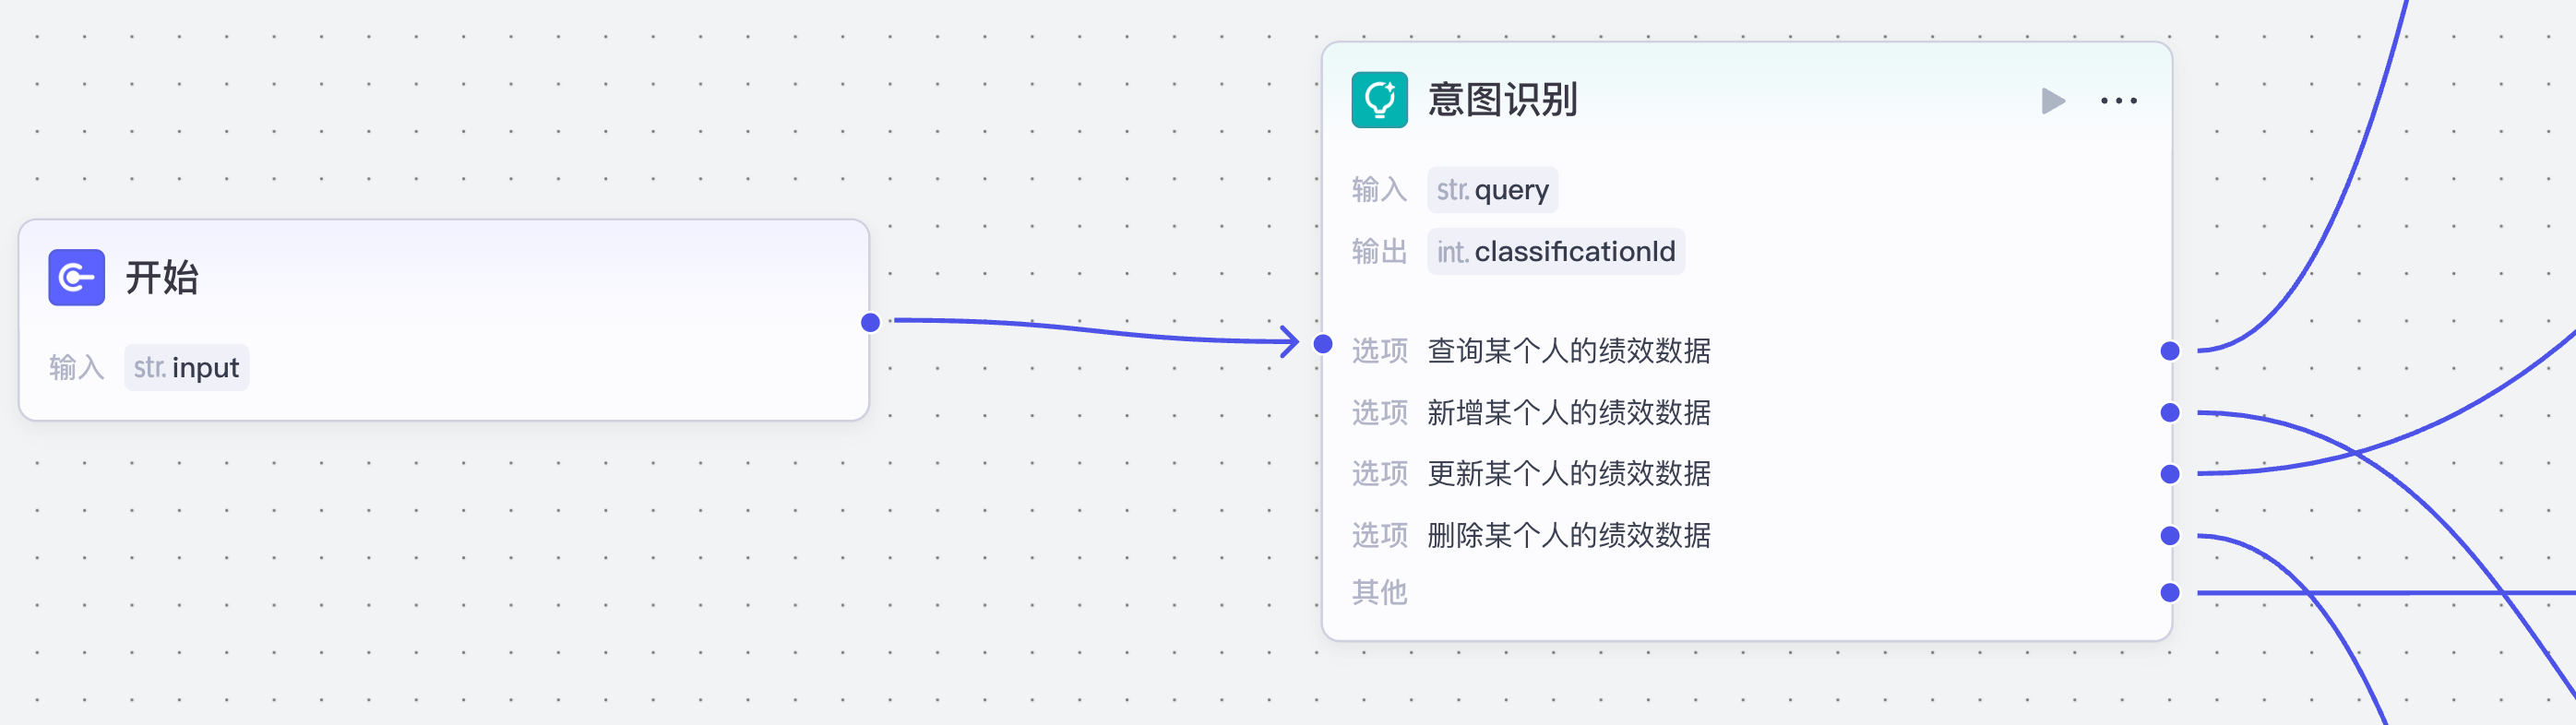Image resolution: width=2576 pixels, height=725 pixels.
Task: Click output port of the 其他 branch
Action: 2169,593
